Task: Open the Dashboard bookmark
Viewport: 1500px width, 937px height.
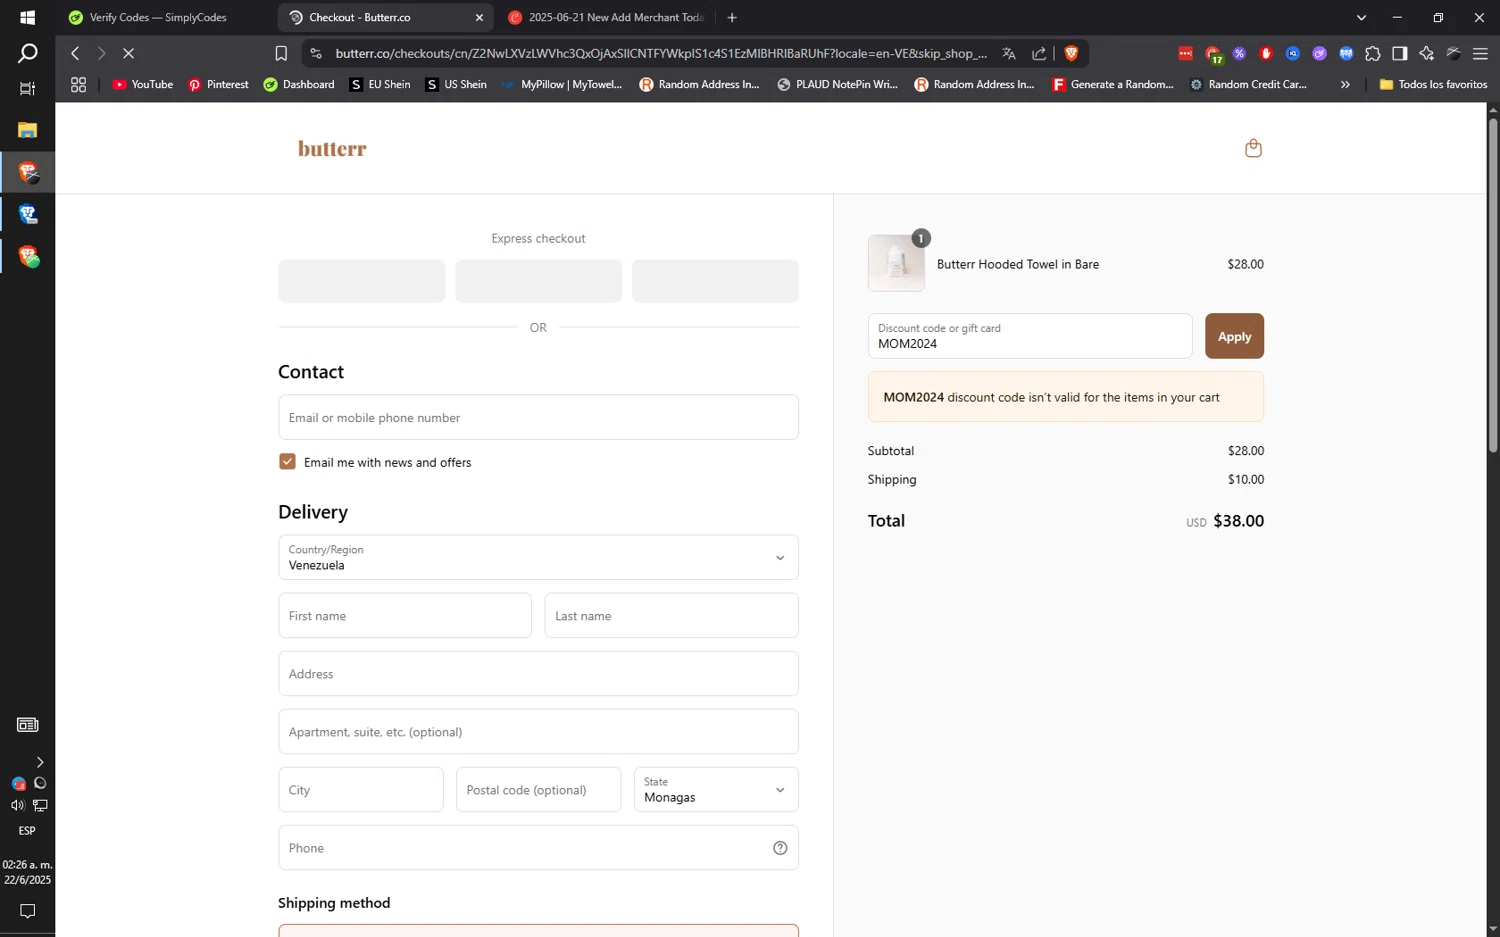Action: point(299,85)
